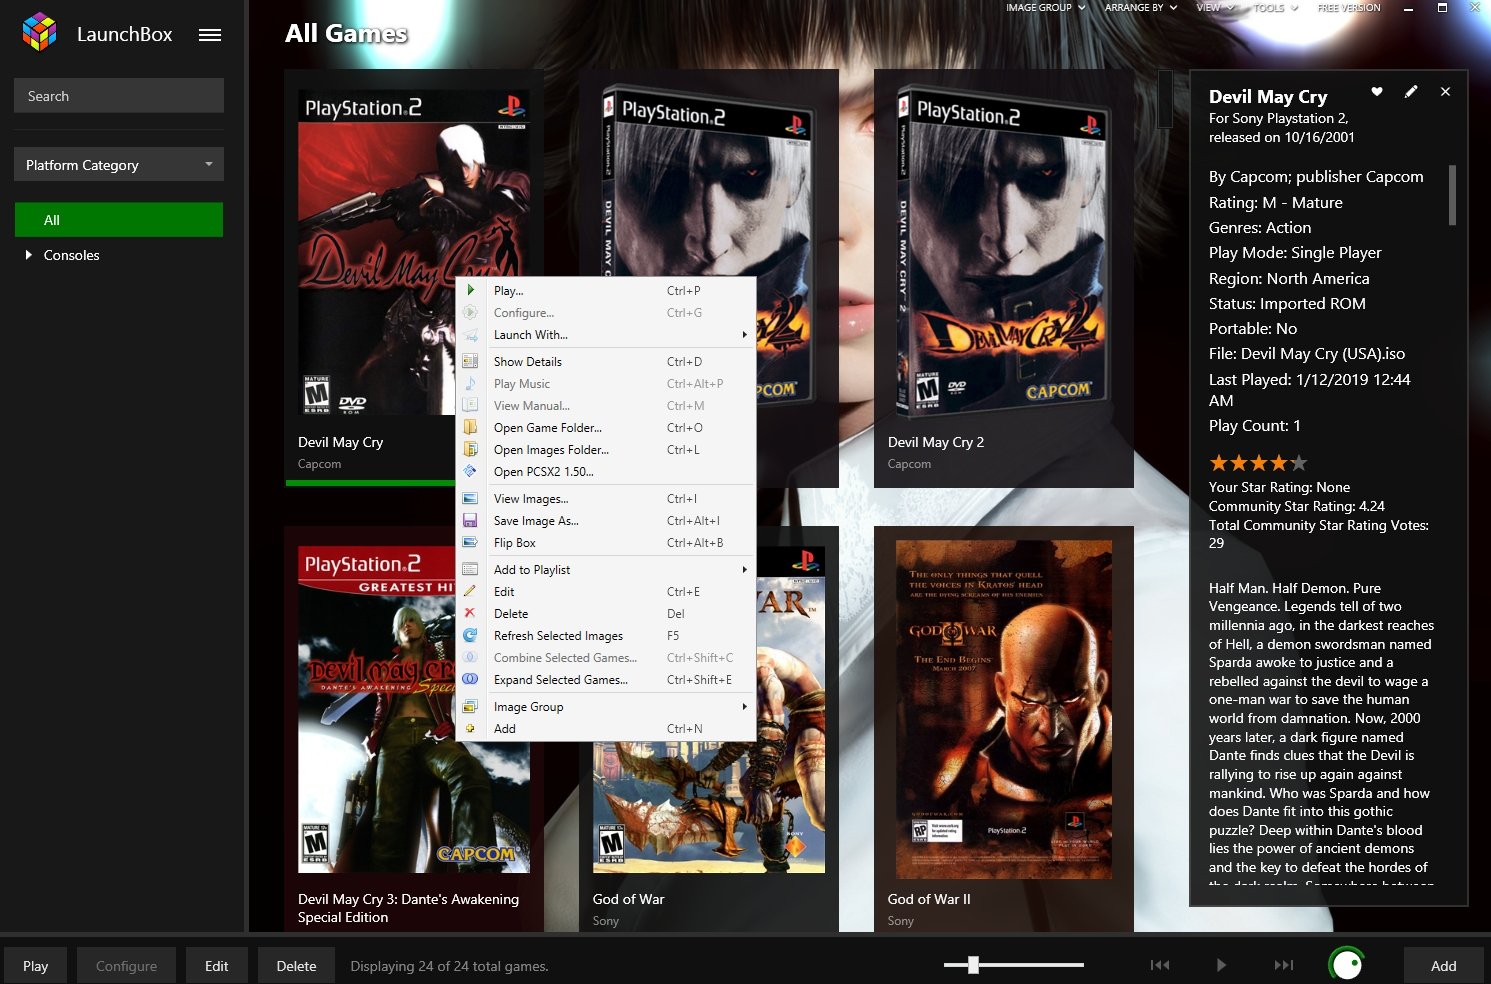Screen dimensions: 1491x984
Task: Select Save Image As... entry
Action: pyautogui.click(x=605, y=521)
